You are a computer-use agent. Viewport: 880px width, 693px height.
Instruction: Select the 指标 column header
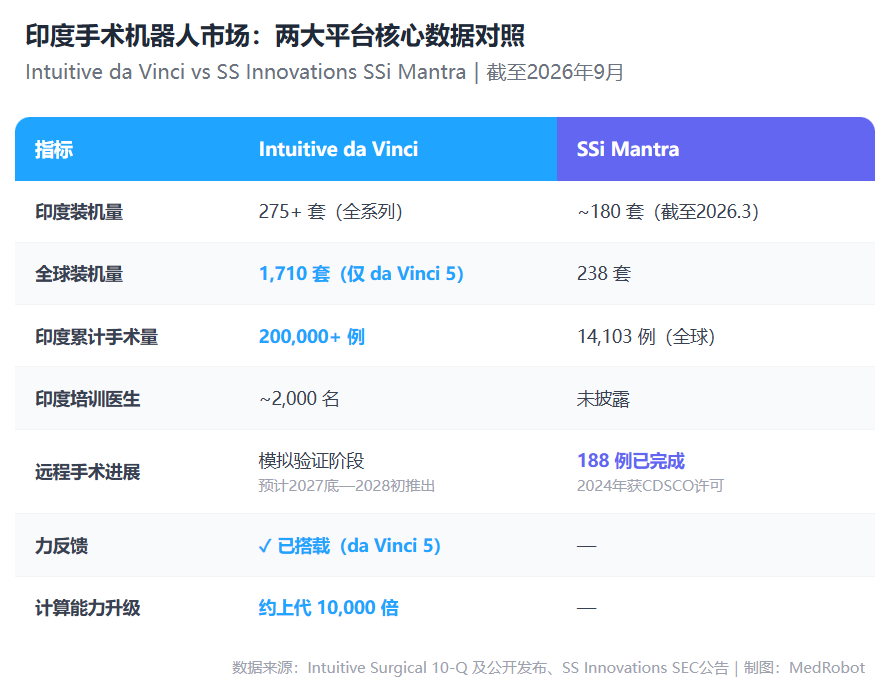pos(54,149)
